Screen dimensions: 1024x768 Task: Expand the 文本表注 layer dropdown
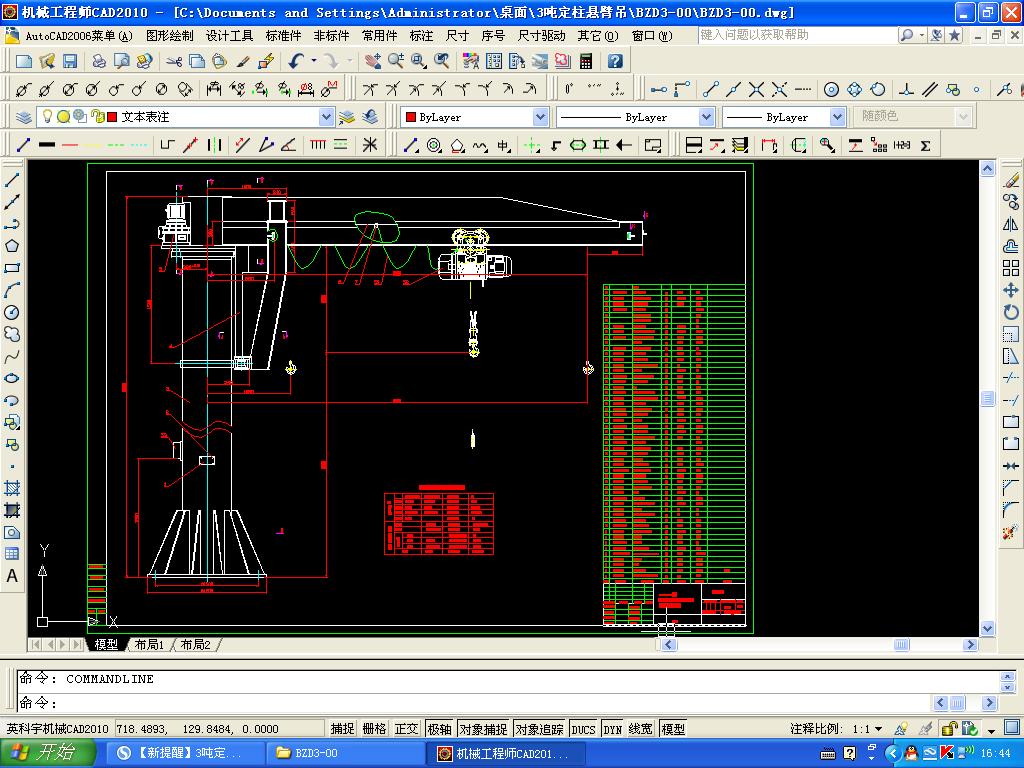(x=326, y=117)
